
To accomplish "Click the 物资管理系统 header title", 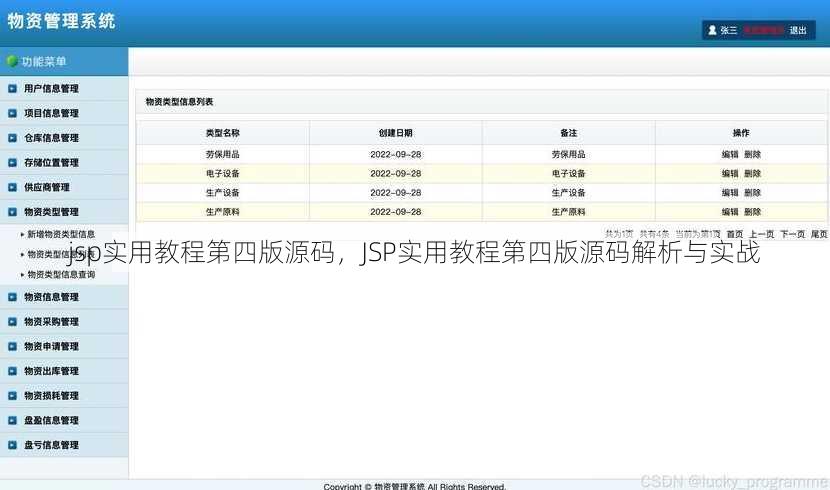I will tap(61, 21).
